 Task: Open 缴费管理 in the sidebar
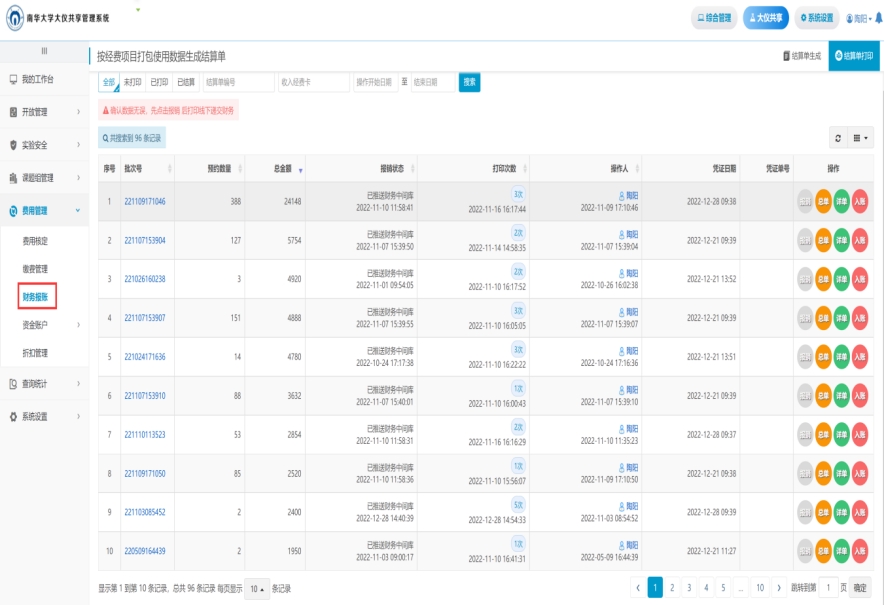[35, 269]
